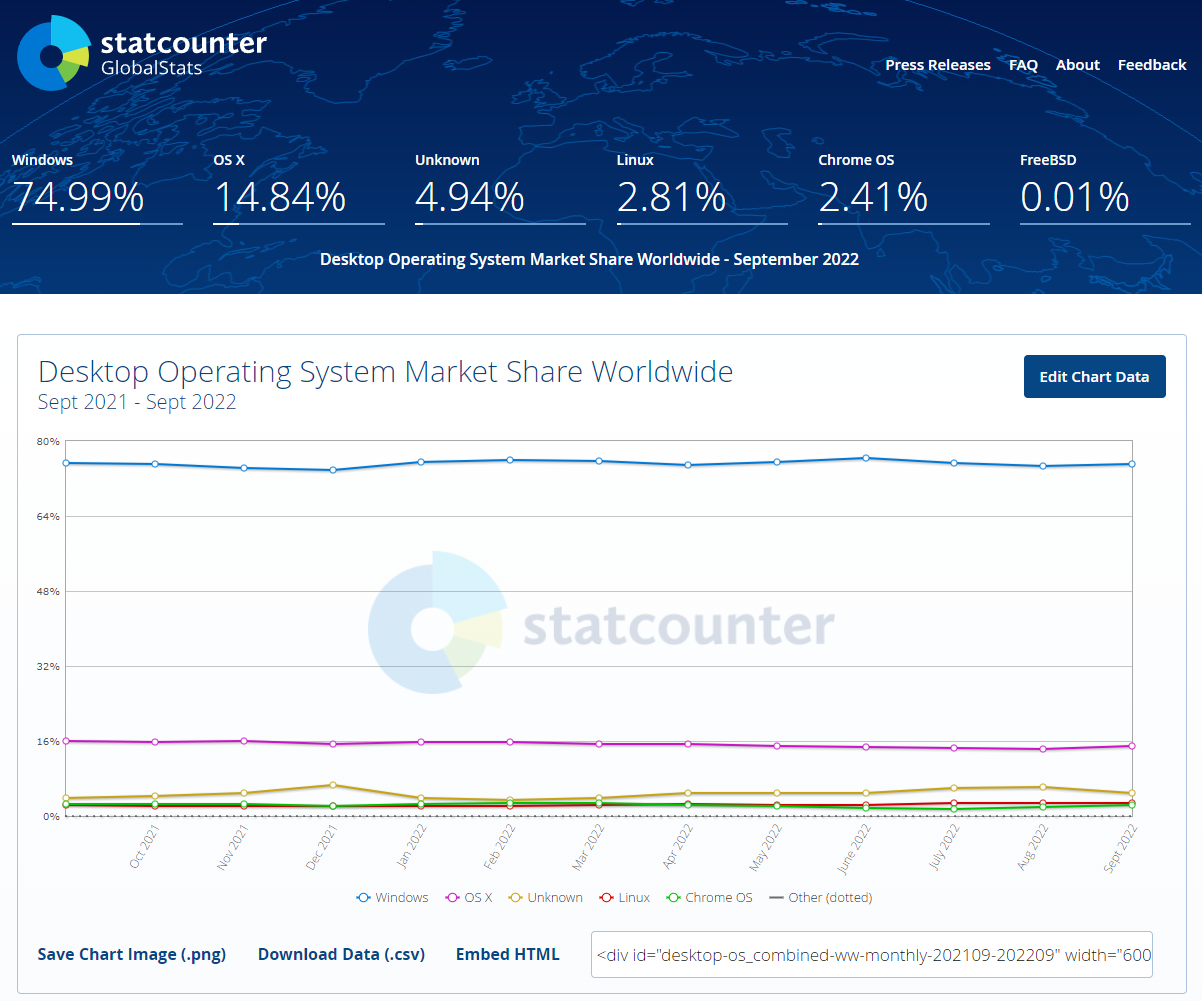Click the 80% y-axis label
The width and height of the screenshot is (1202, 1001).
point(49,442)
